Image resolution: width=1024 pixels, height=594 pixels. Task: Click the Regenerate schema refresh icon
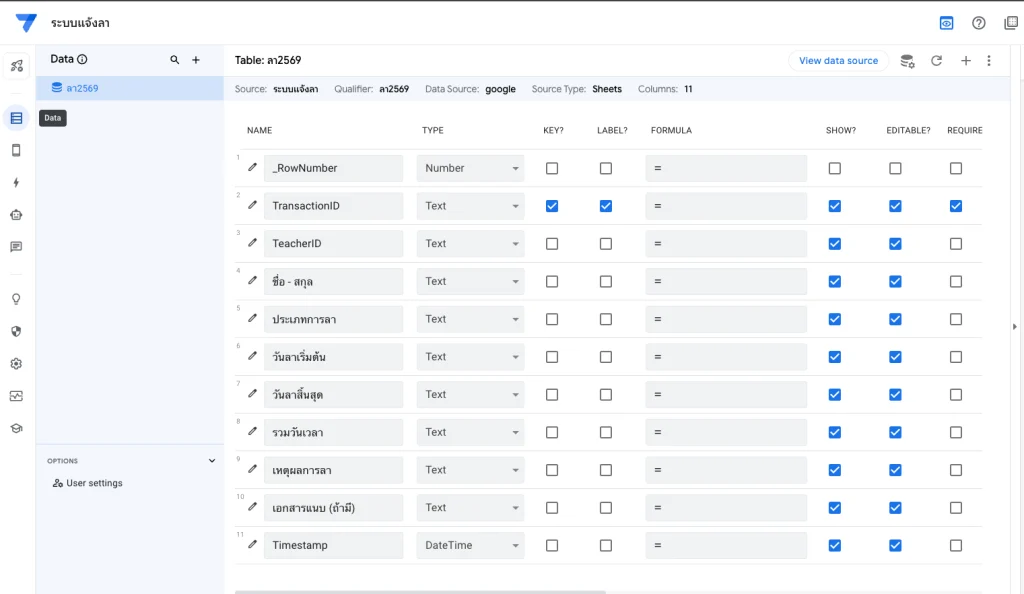936,61
